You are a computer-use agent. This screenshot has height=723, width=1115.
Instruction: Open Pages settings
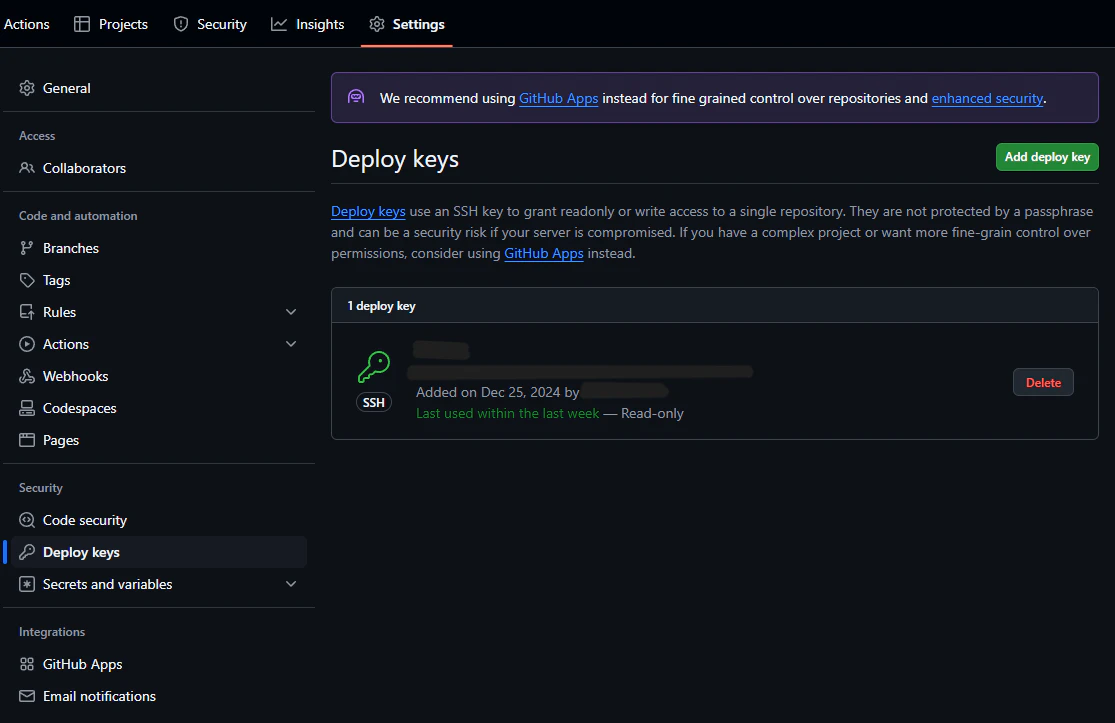point(159,440)
